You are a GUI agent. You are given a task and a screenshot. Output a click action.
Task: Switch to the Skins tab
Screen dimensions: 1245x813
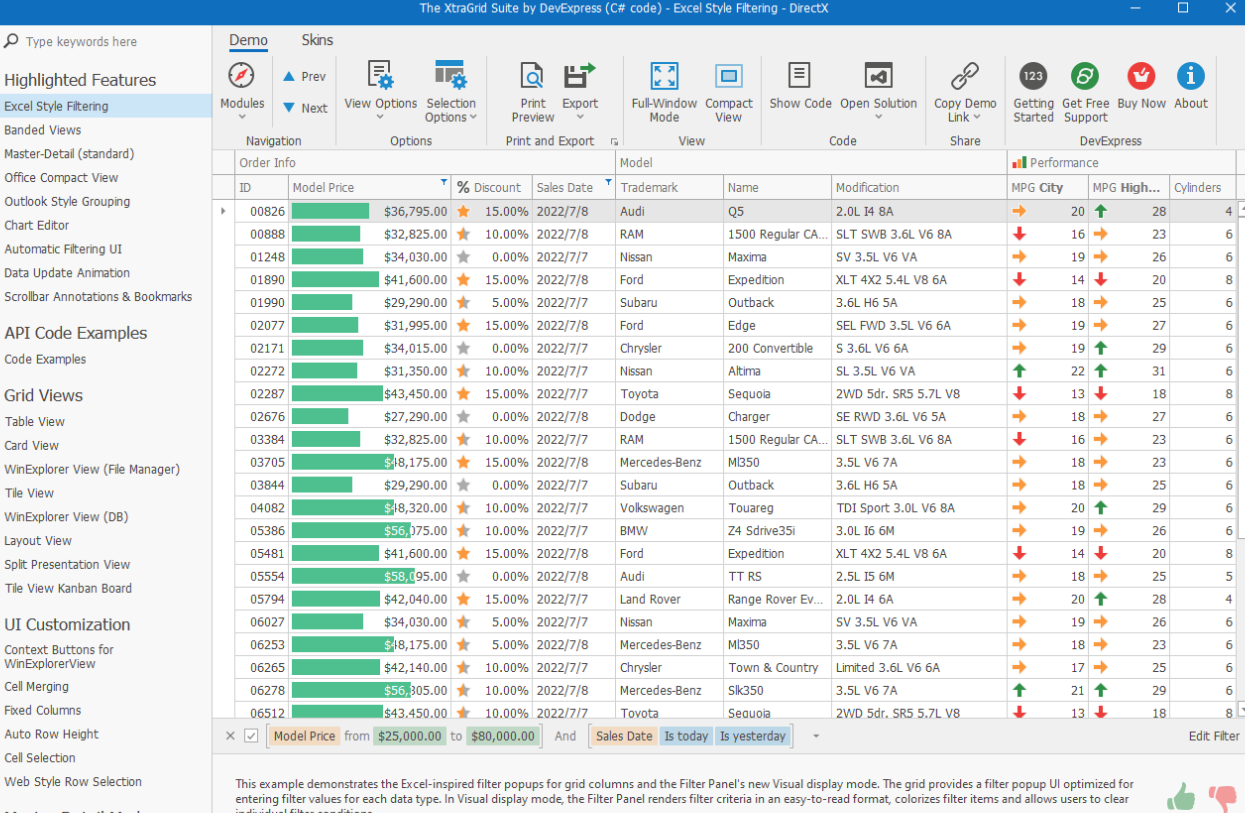317,40
